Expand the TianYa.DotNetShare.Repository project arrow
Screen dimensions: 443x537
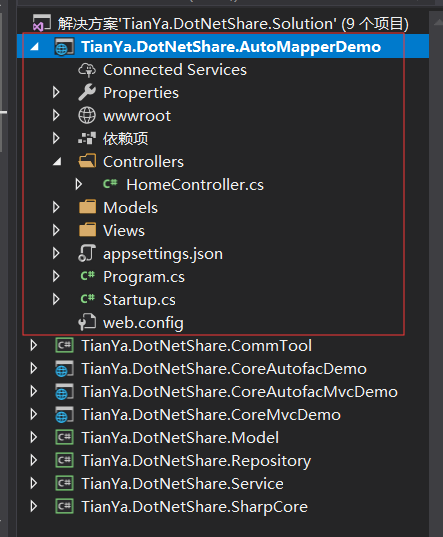pyautogui.click(x=33, y=460)
